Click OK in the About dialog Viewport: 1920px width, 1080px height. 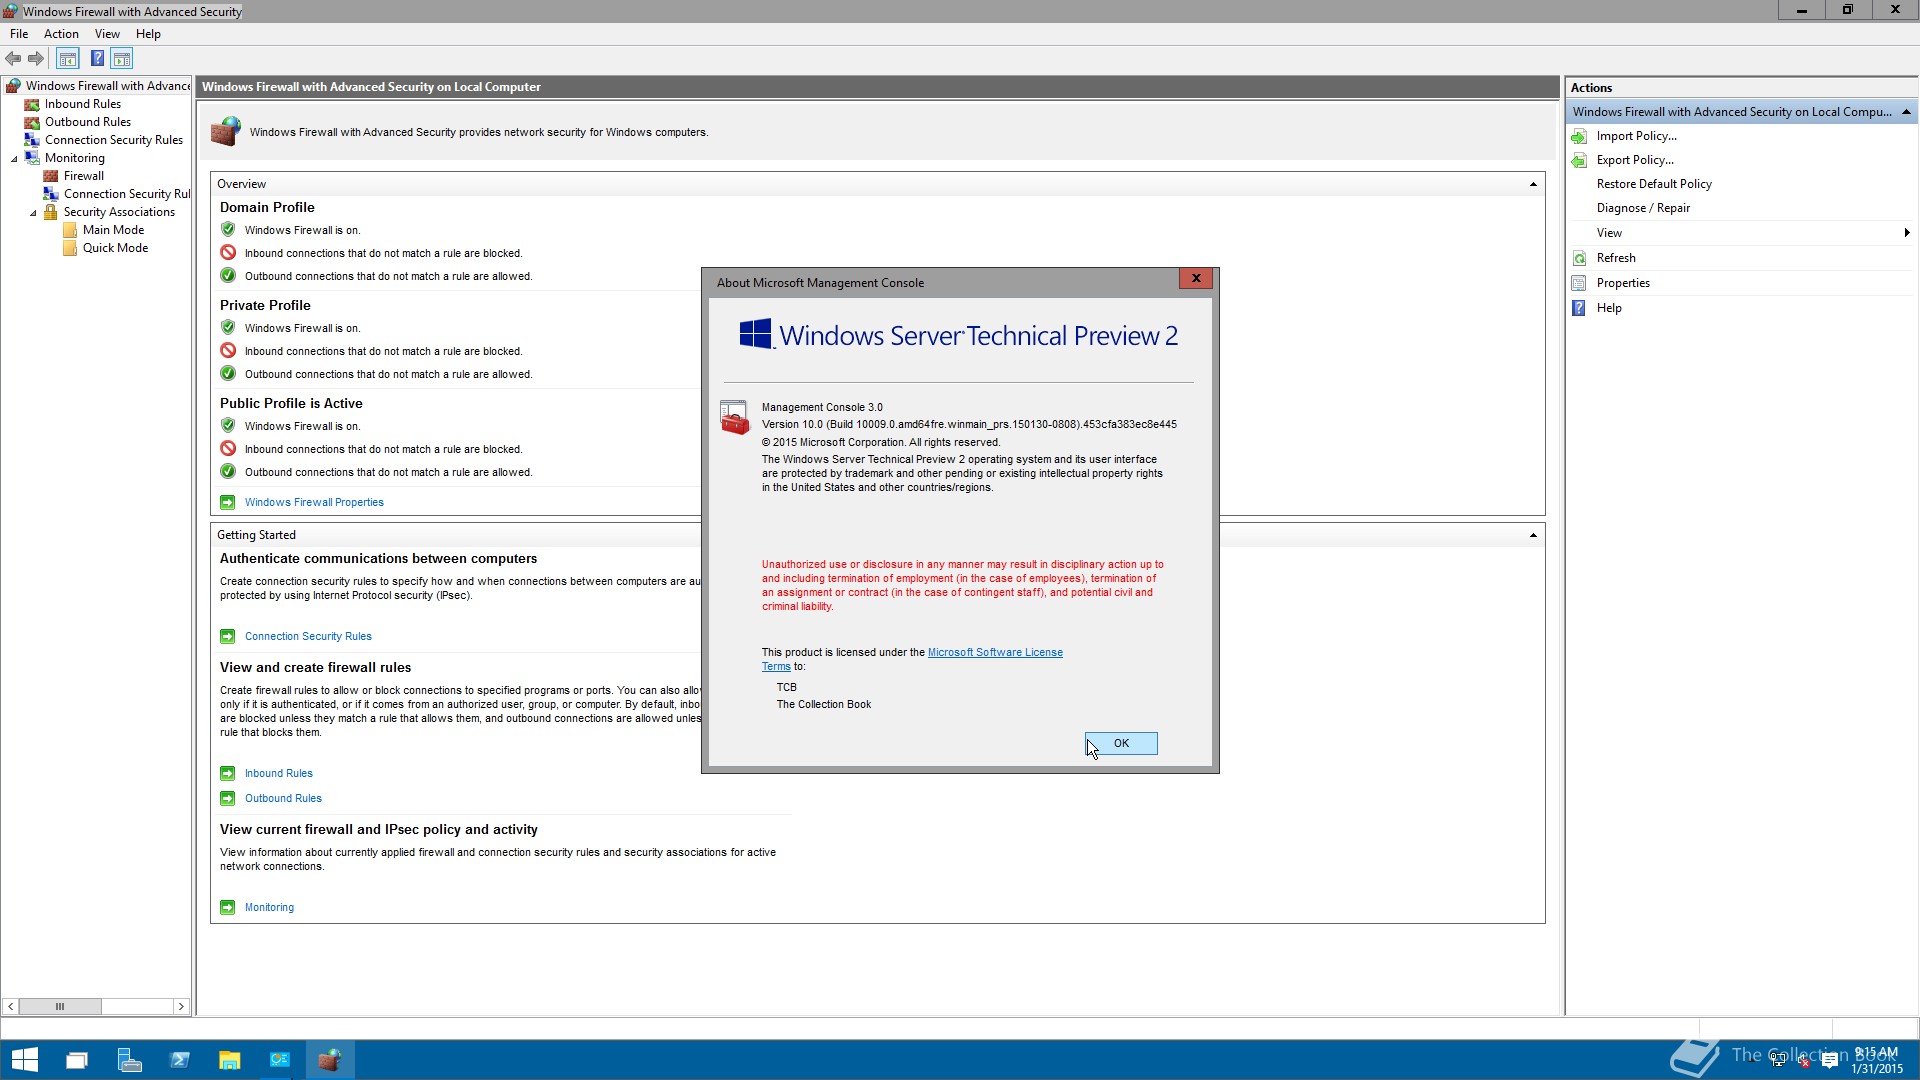[x=1121, y=743]
